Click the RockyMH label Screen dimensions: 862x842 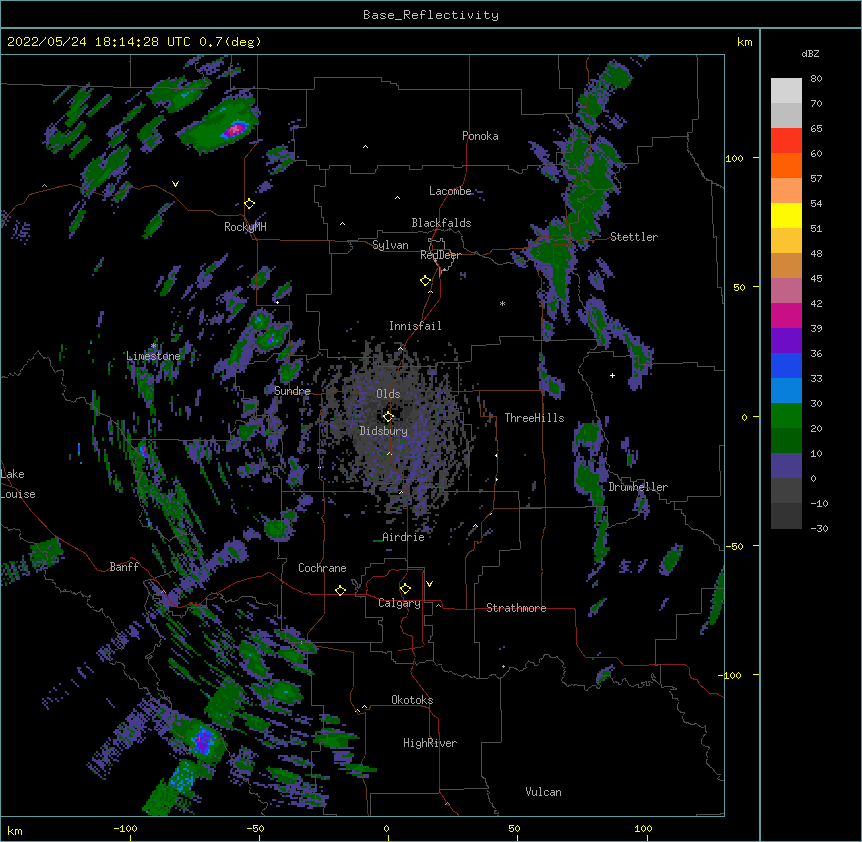245,227
